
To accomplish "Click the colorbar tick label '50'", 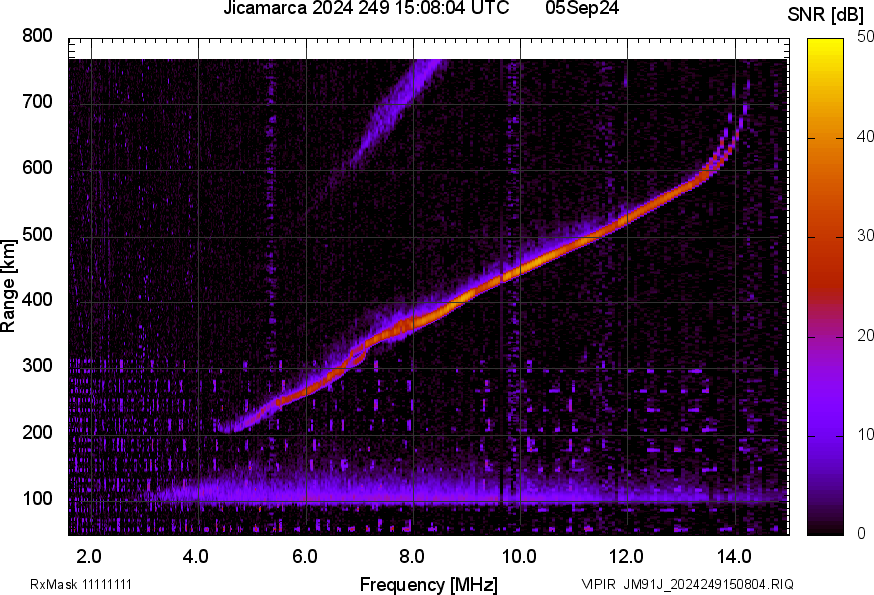I will click(866, 37).
